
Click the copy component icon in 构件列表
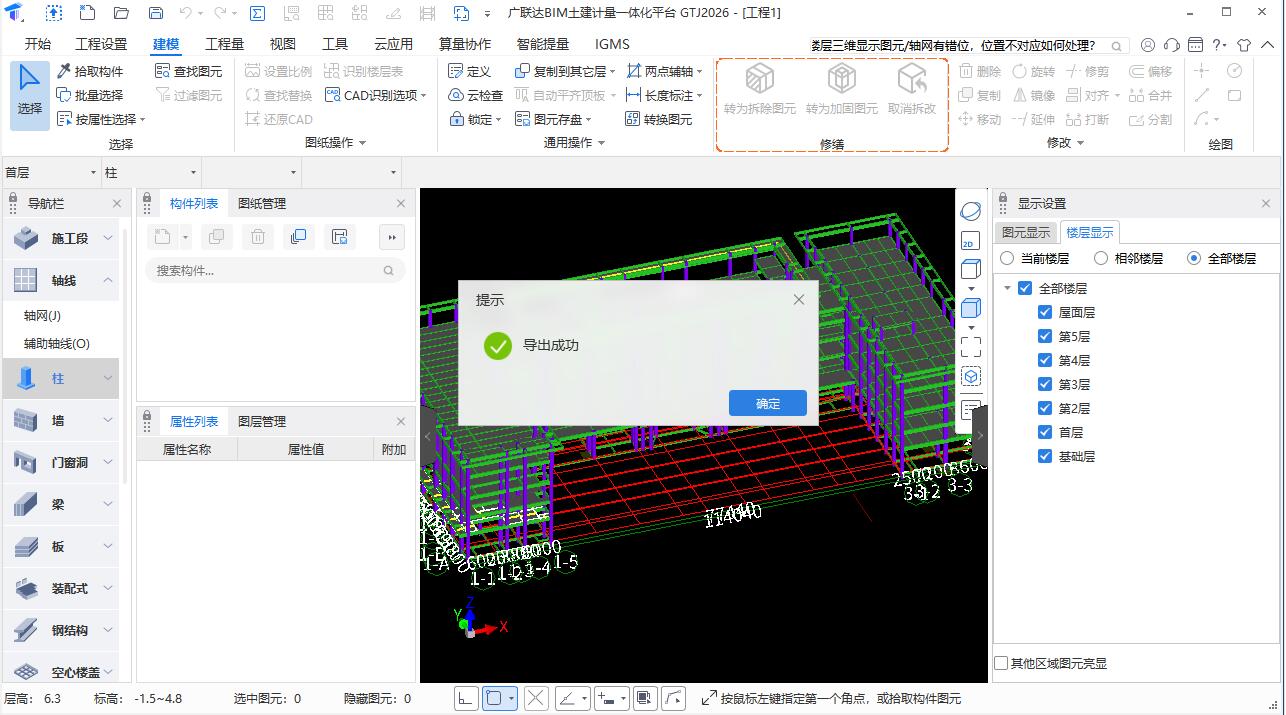coord(299,237)
